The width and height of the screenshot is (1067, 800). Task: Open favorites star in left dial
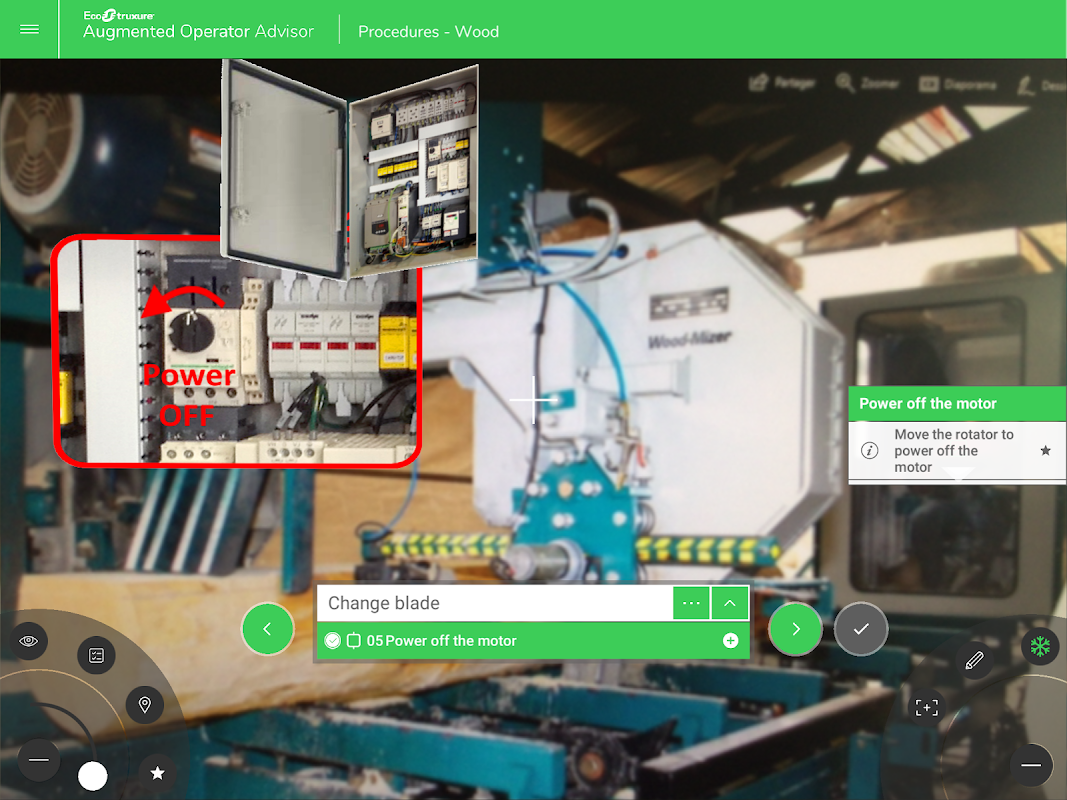157,773
